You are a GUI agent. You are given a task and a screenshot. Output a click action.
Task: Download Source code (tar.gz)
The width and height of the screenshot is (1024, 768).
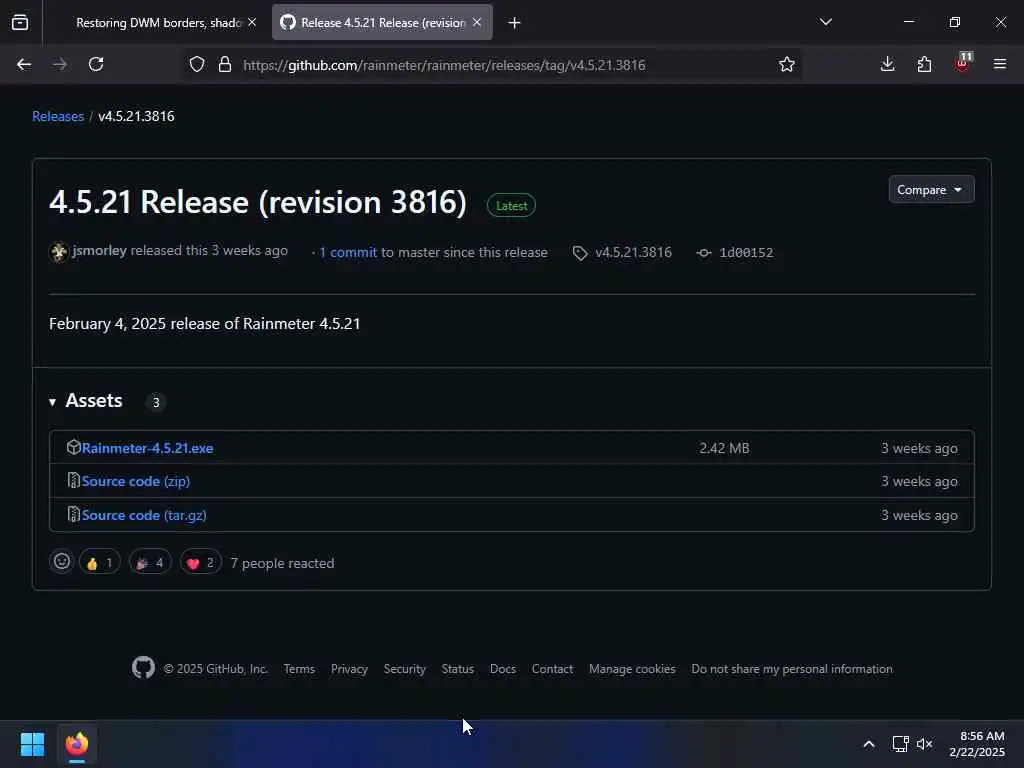[144, 515]
